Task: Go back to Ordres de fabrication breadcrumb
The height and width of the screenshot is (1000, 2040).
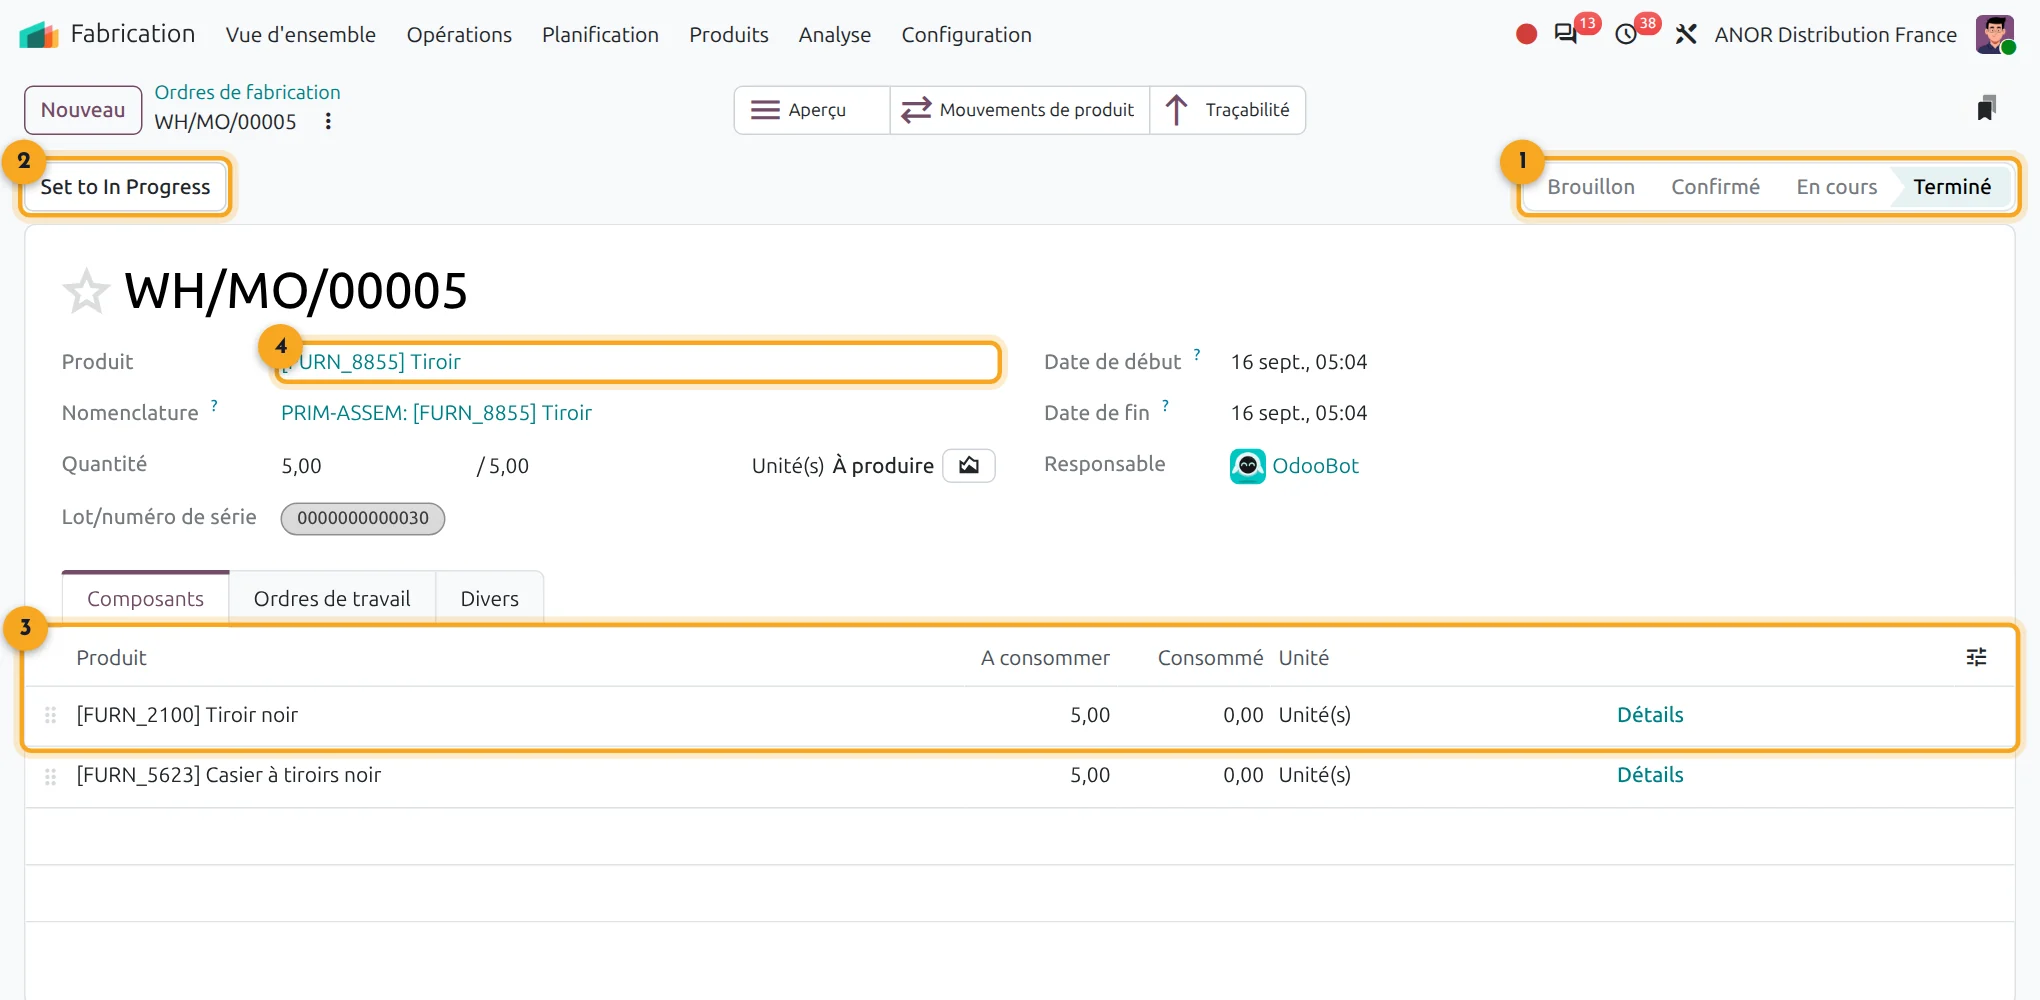Action: tap(247, 92)
